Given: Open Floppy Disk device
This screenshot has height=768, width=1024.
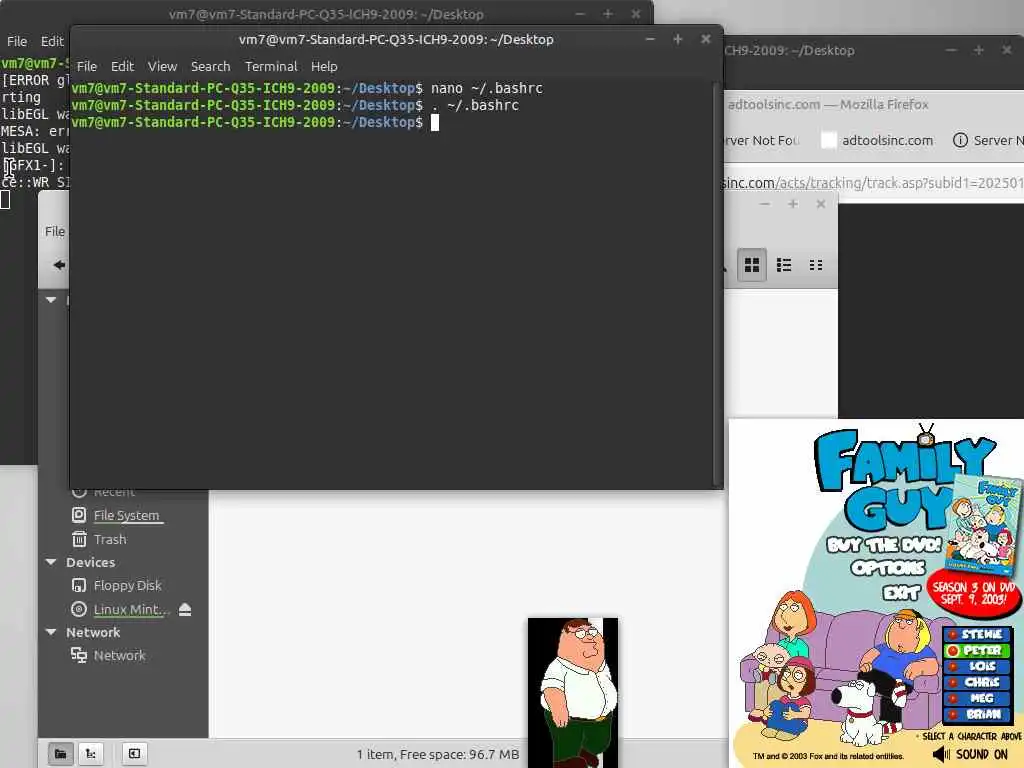Looking at the screenshot, I should [x=127, y=585].
